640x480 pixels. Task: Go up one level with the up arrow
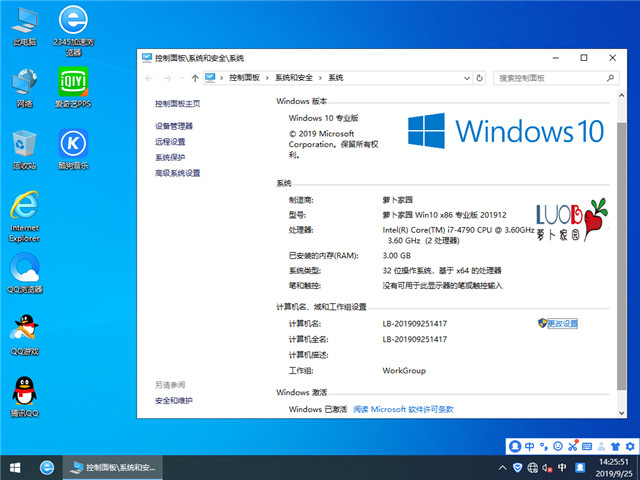pyautogui.click(x=195, y=78)
